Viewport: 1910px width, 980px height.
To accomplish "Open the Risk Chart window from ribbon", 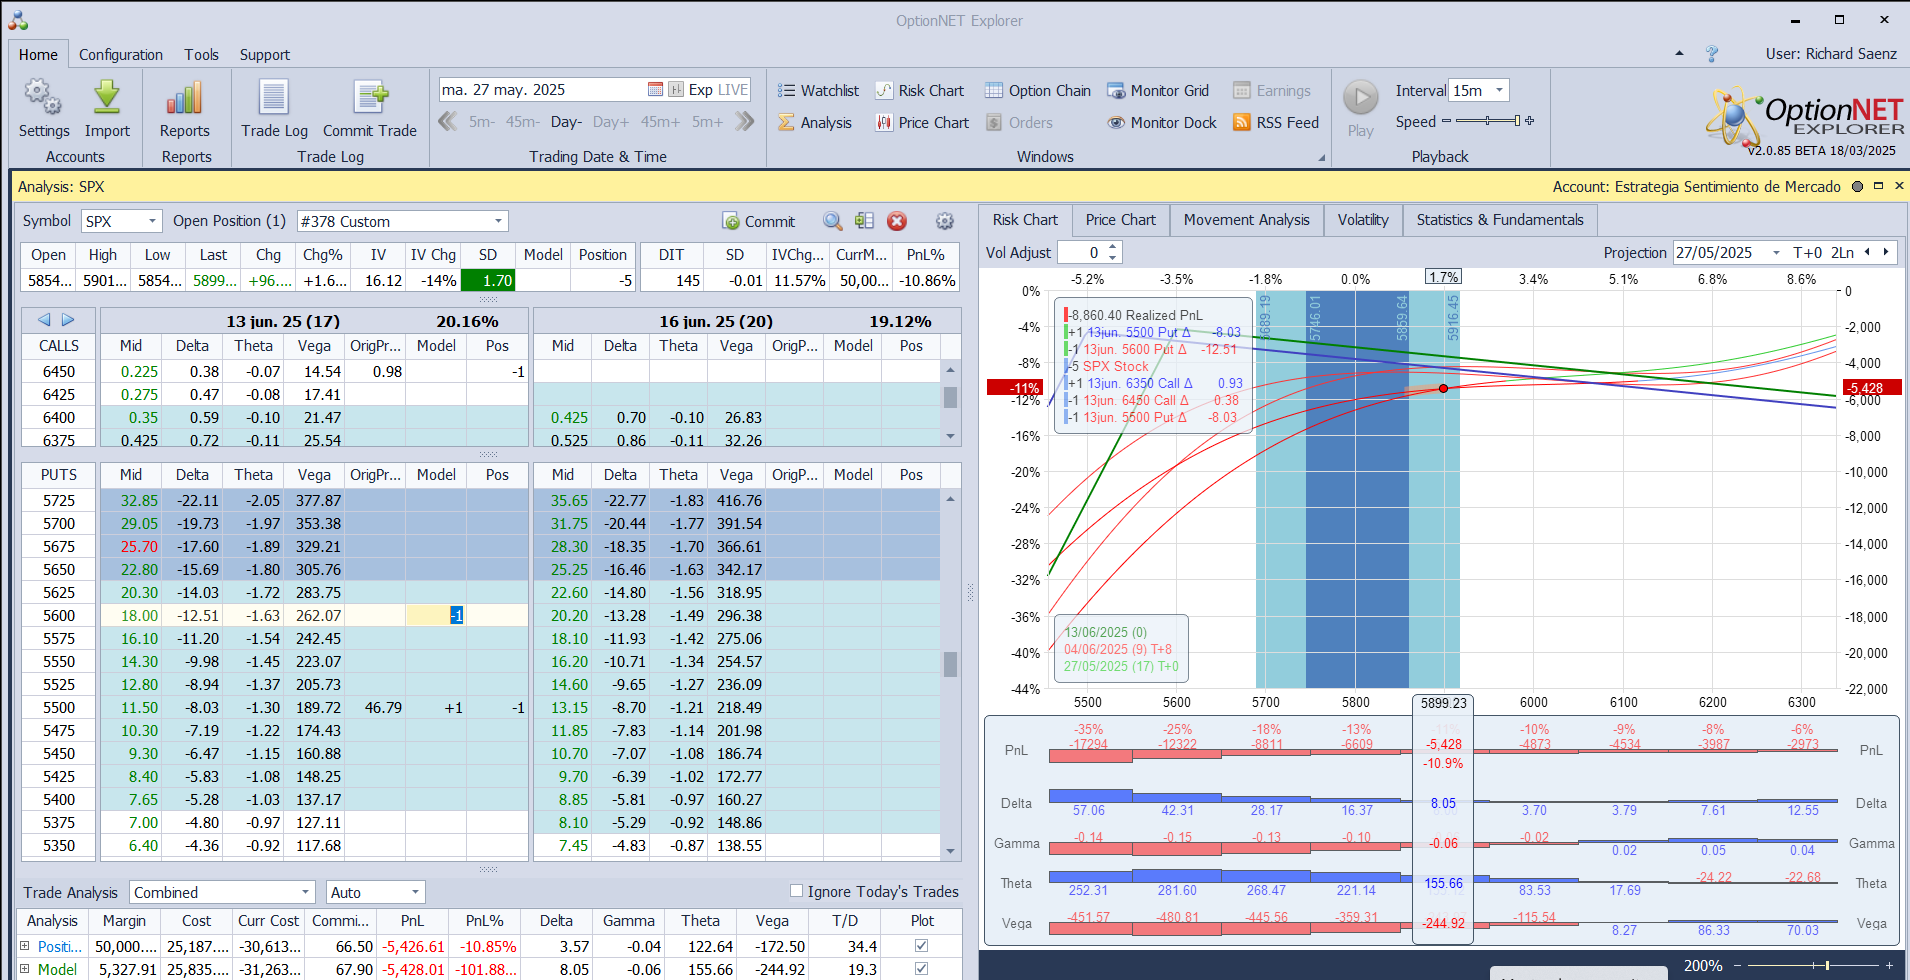I will [920, 91].
